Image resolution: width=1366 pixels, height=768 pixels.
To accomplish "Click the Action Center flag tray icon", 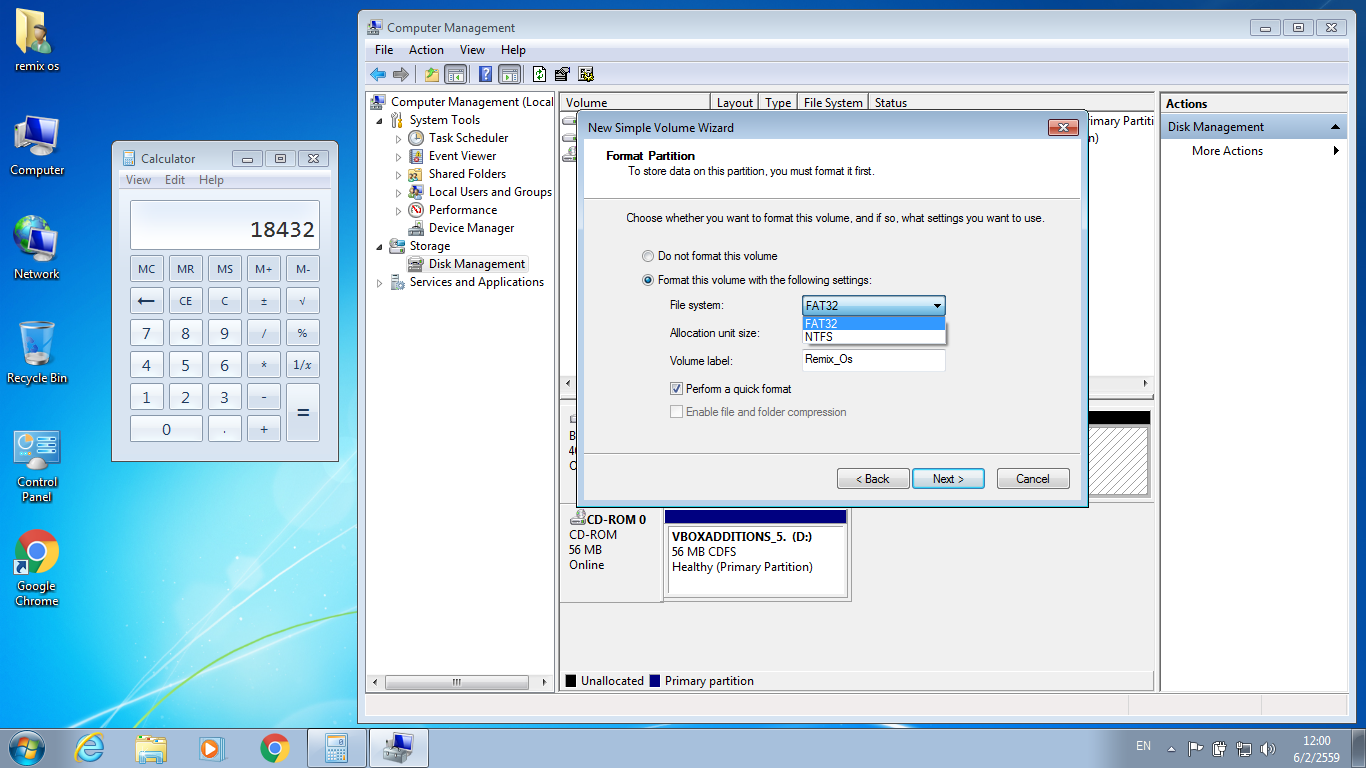I will [x=1195, y=748].
